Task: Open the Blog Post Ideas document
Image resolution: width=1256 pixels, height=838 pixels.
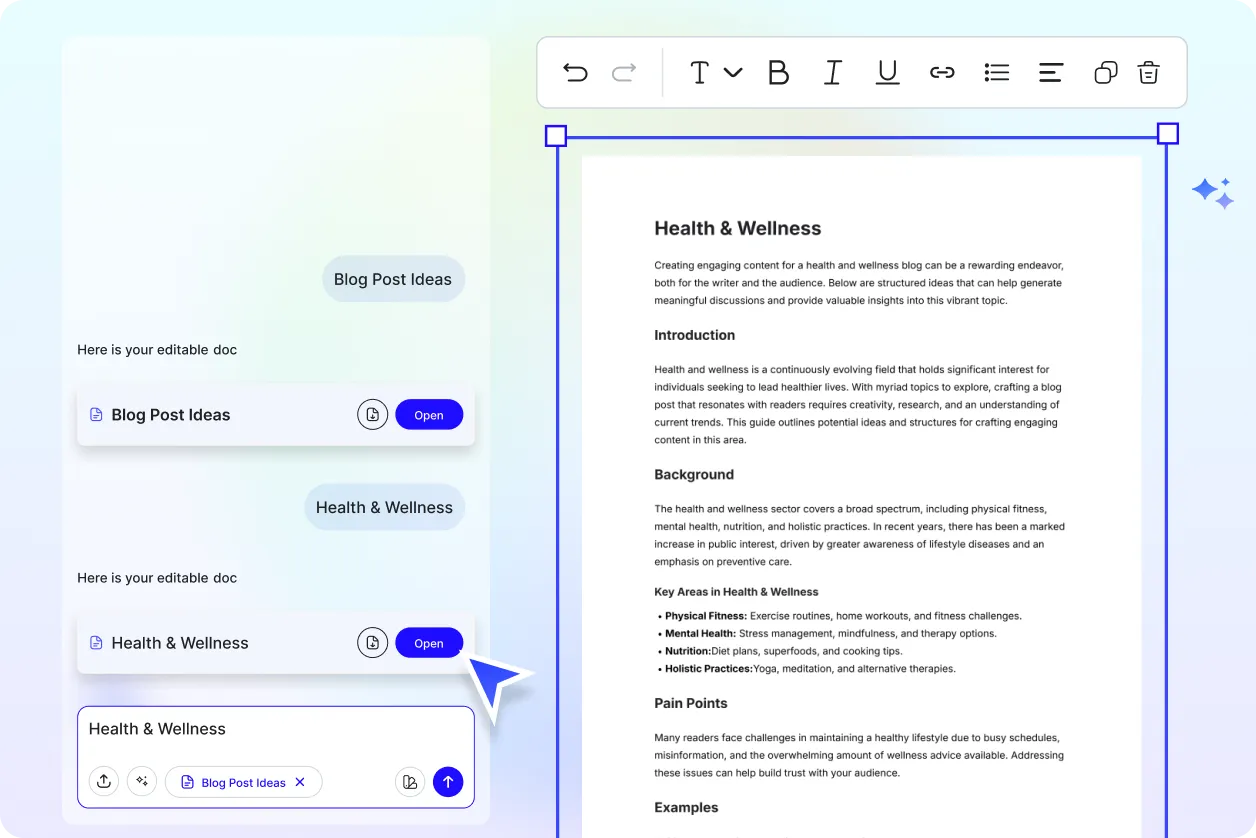Action: click(429, 414)
